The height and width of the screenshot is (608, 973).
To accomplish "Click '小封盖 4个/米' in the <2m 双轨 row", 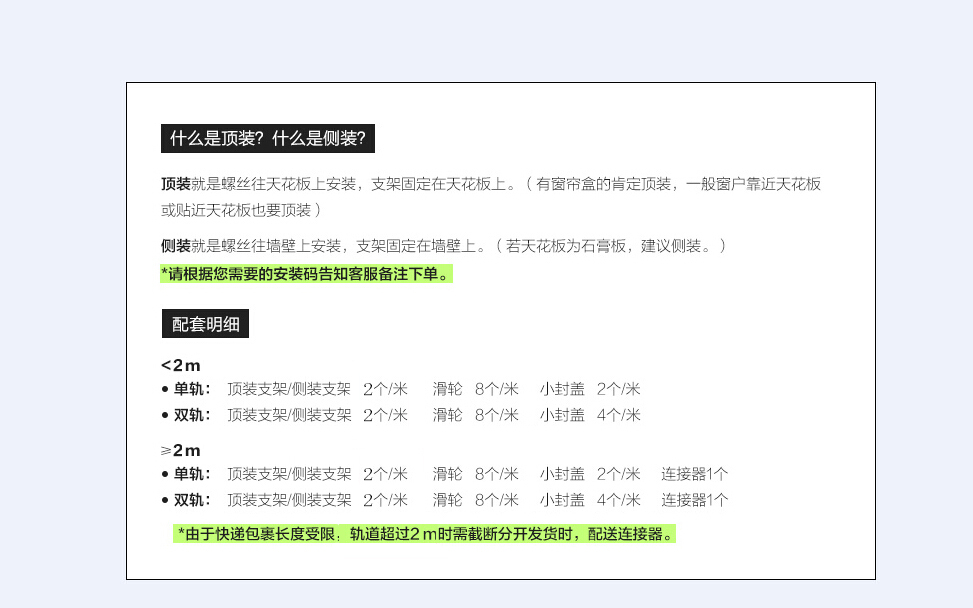I will [x=590, y=415].
